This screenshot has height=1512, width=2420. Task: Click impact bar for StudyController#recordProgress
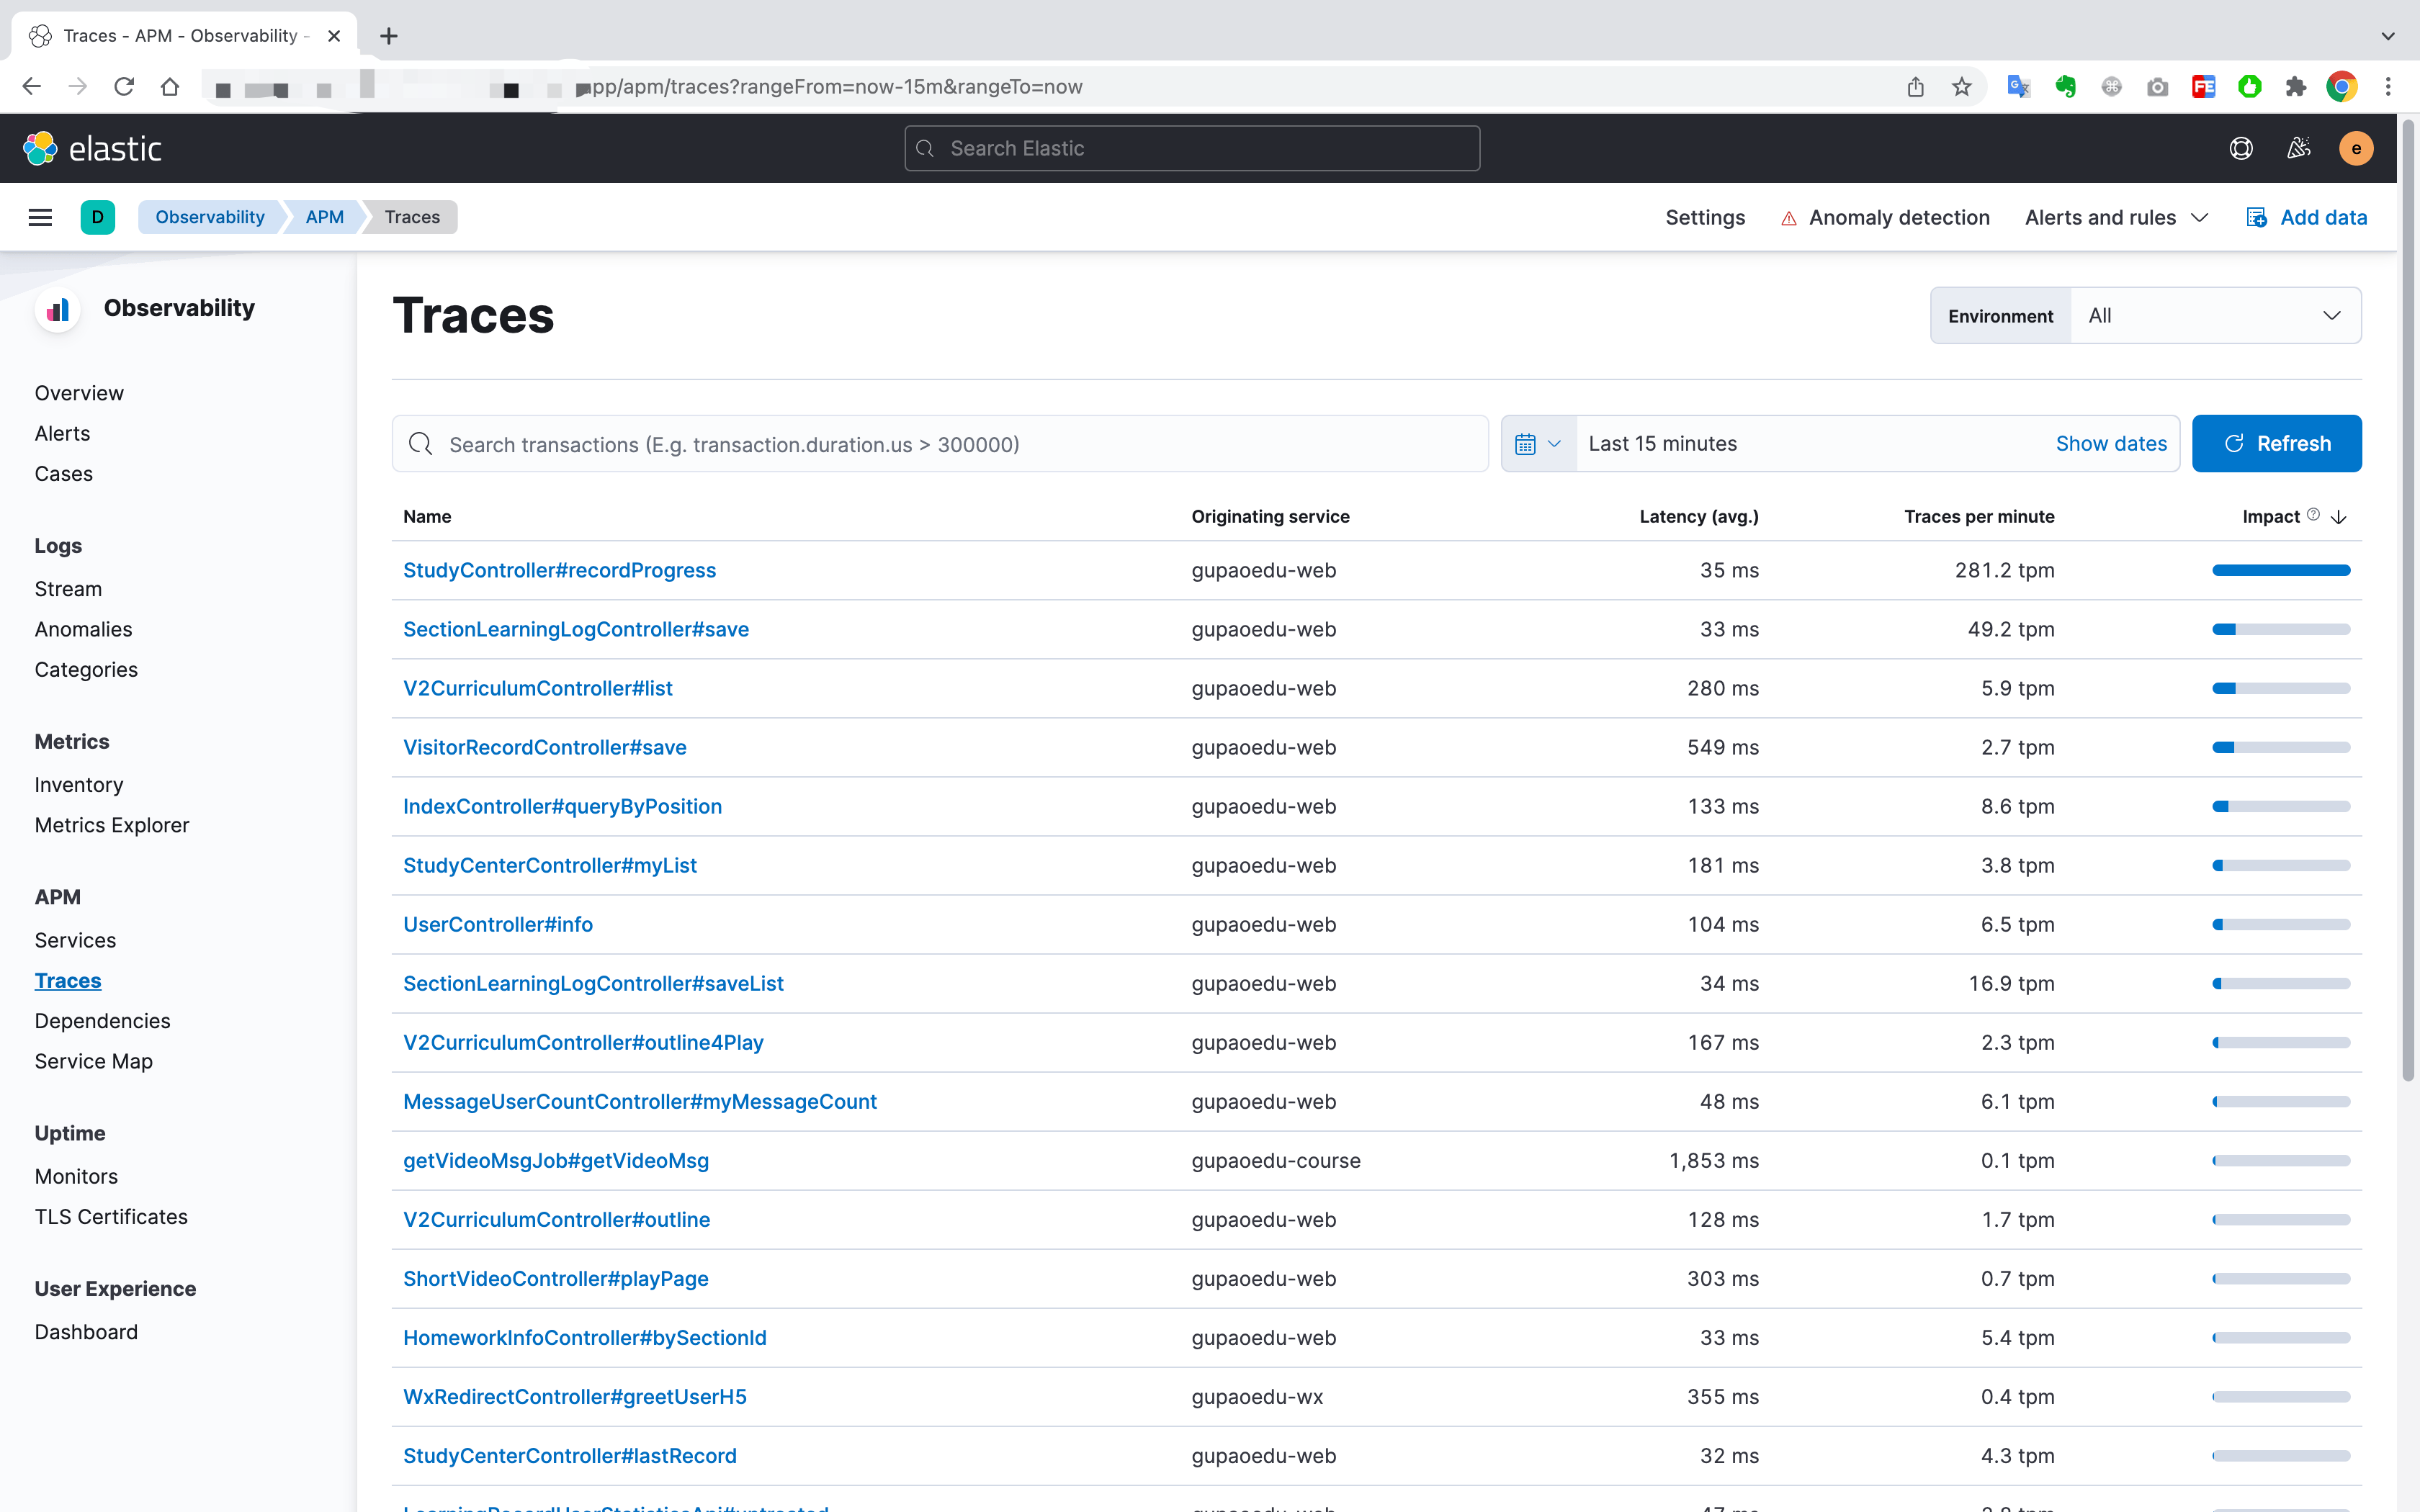coord(2281,570)
